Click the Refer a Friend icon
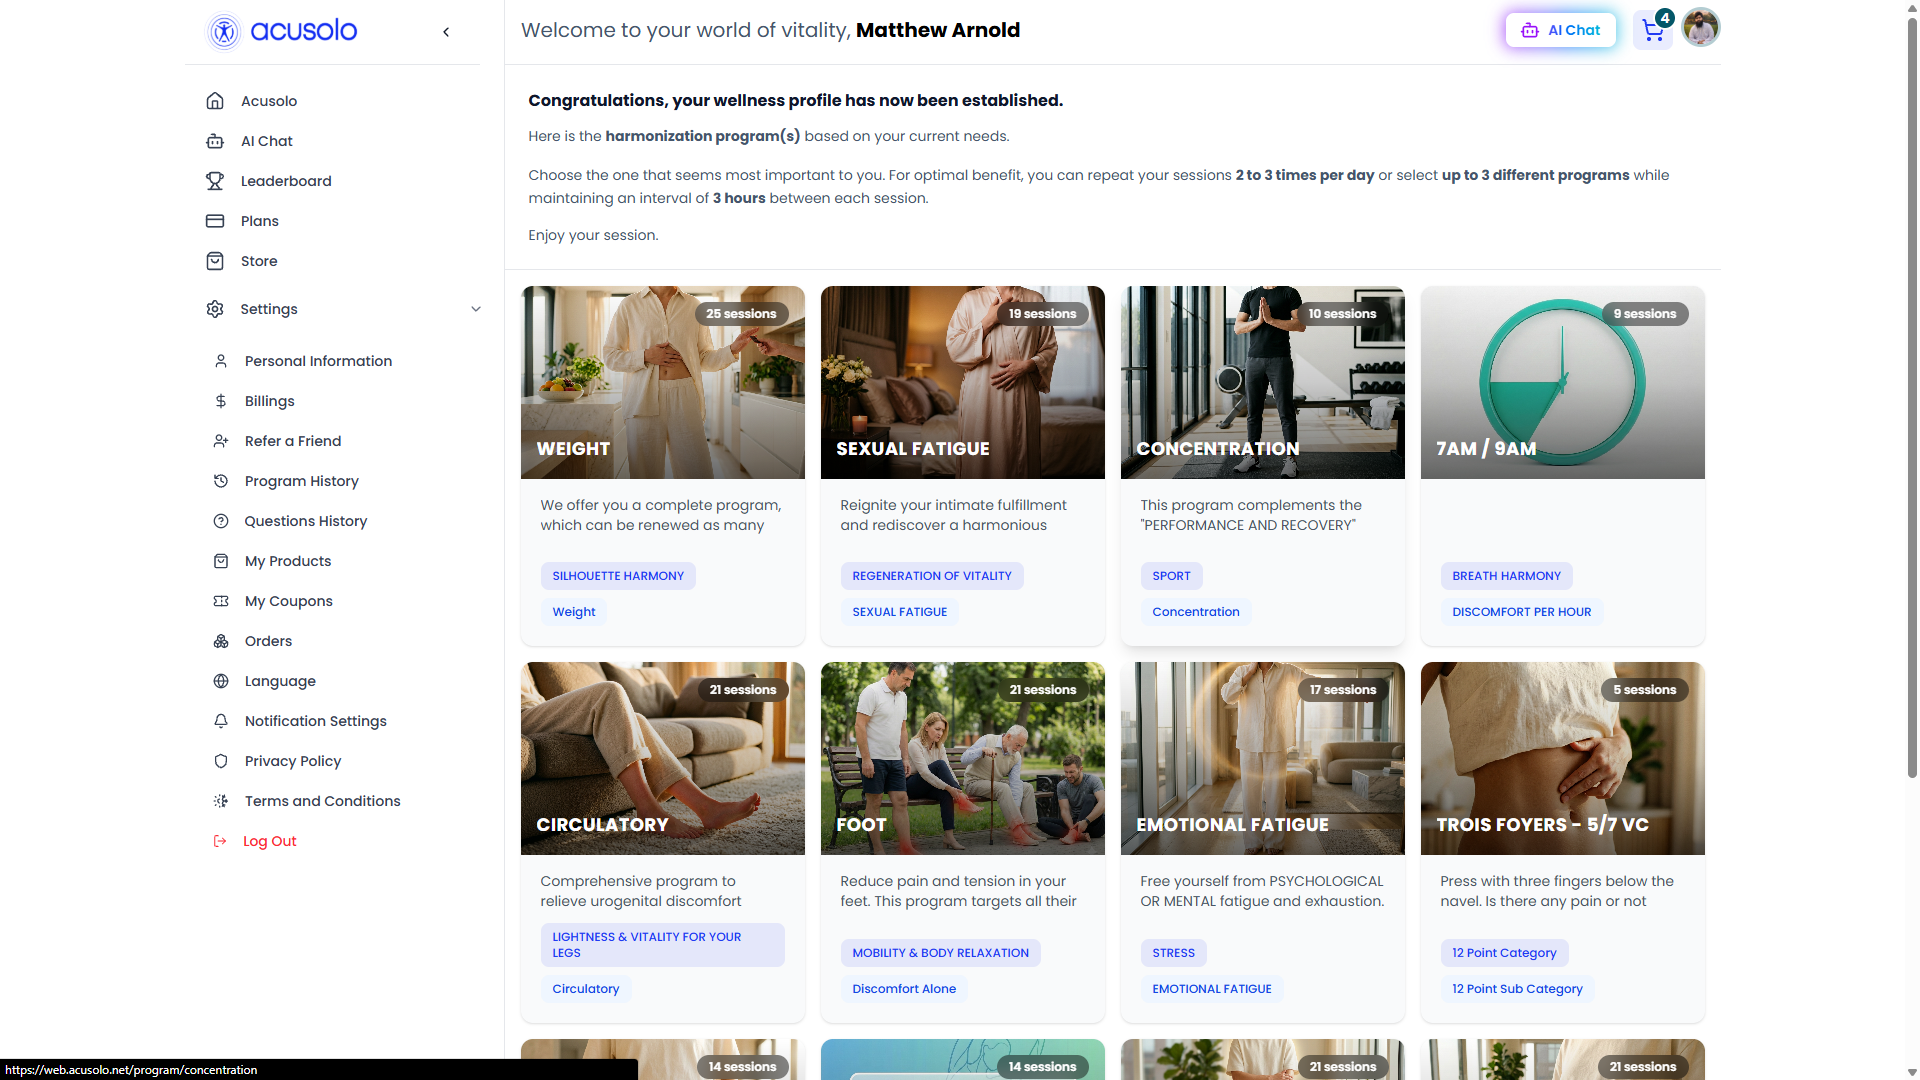Image resolution: width=1920 pixels, height=1080 pixels. (x=221, y=441)
